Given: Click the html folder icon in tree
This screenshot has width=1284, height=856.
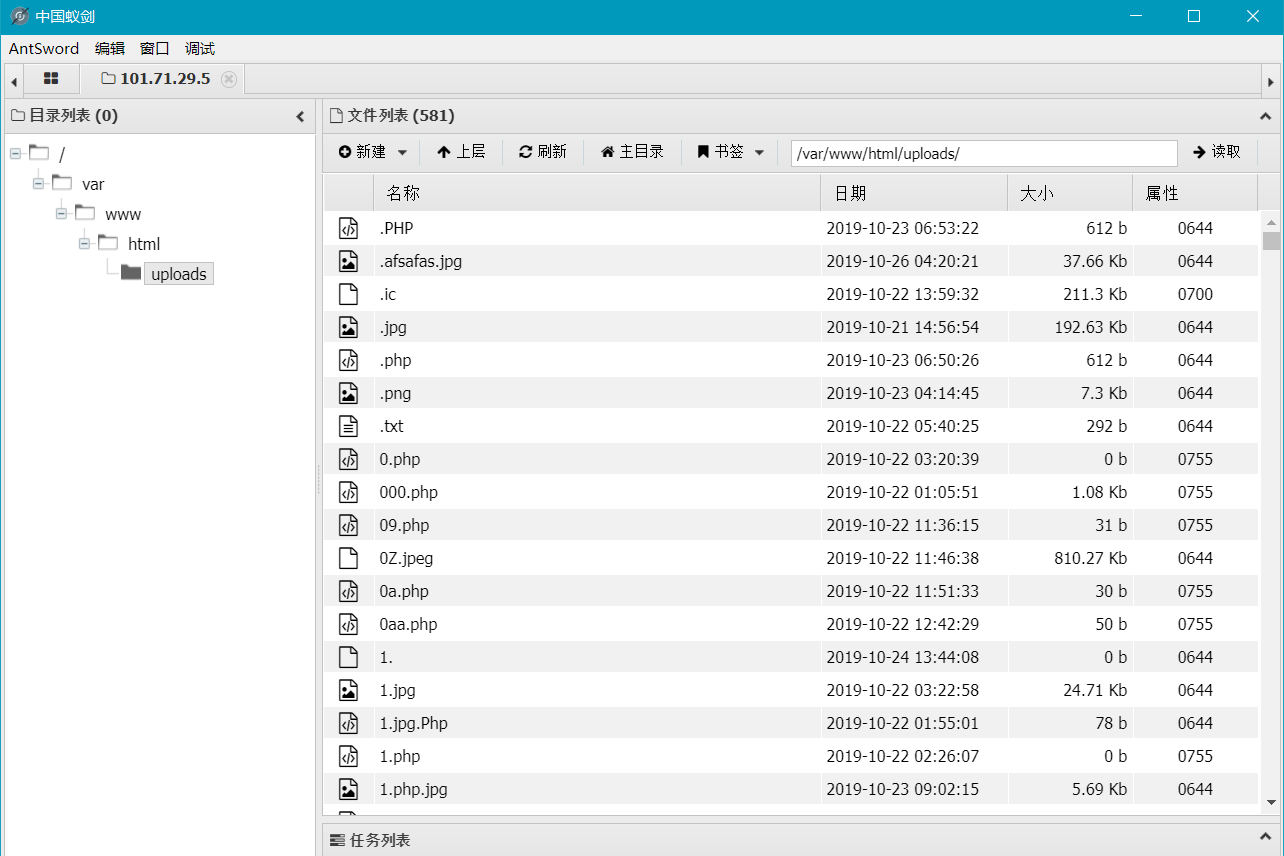Looking at the screenshot, I should [x=108, y=243].
